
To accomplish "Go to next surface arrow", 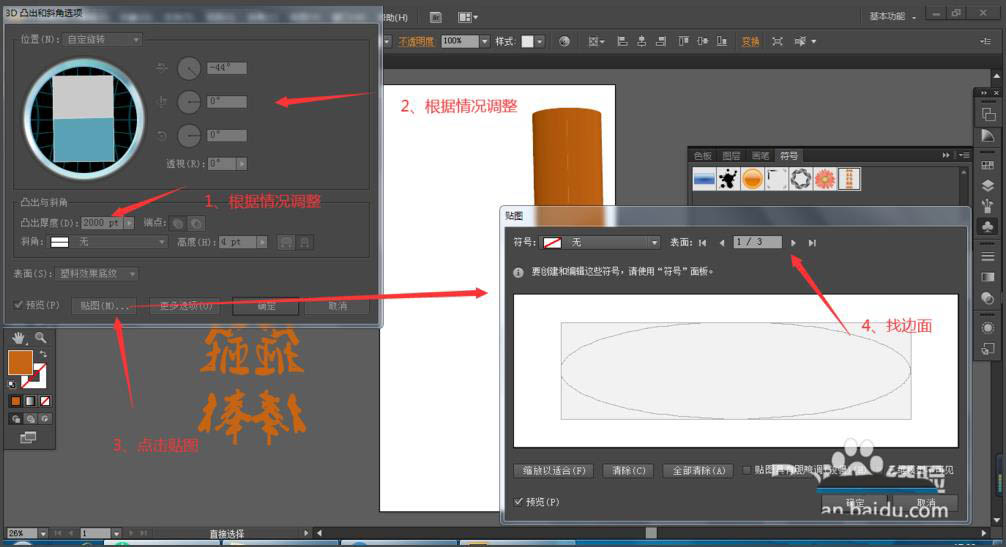I will (x=794, y=243).
